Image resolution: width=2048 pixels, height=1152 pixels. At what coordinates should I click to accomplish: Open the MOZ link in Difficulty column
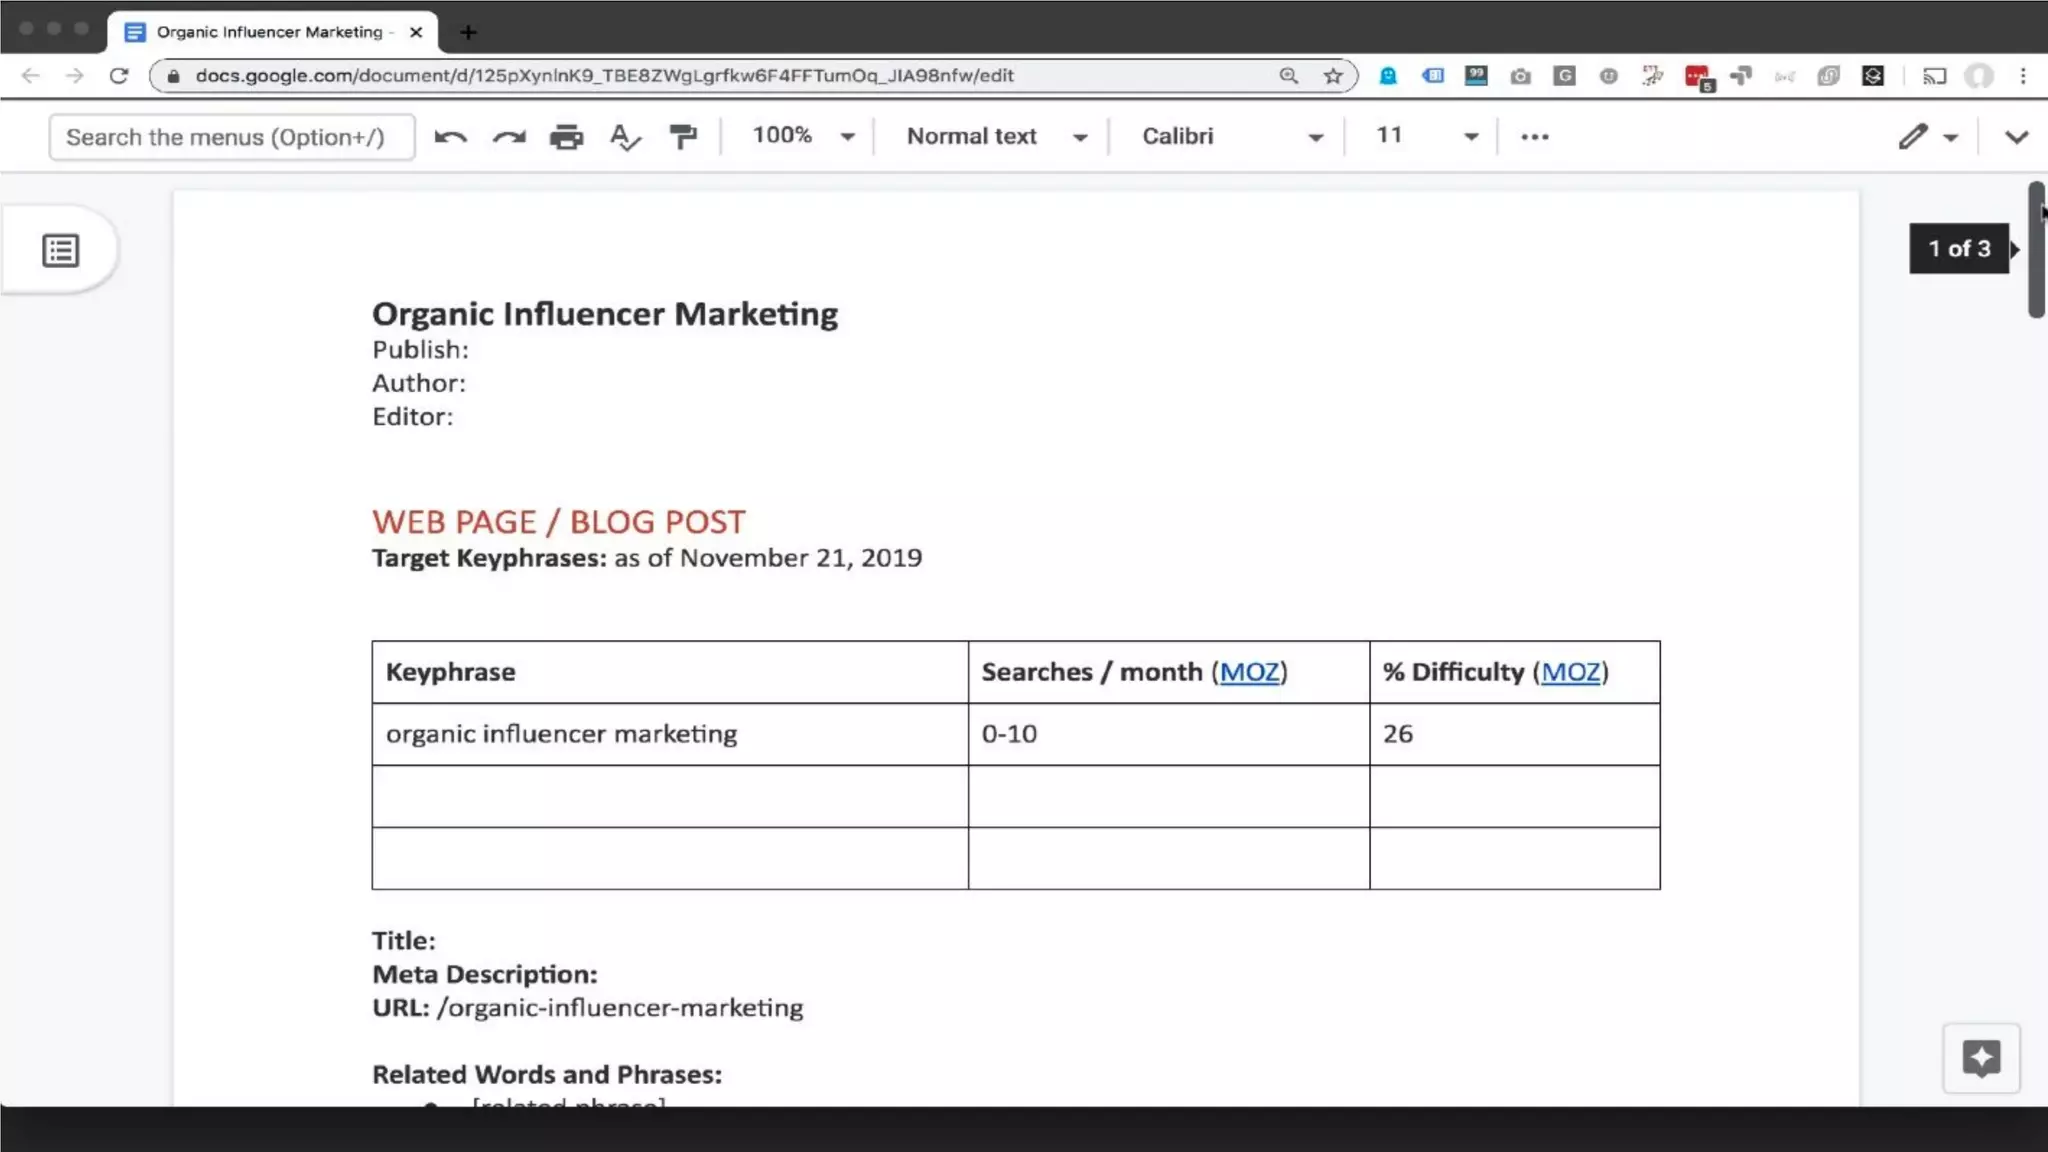click(1570, 672)
